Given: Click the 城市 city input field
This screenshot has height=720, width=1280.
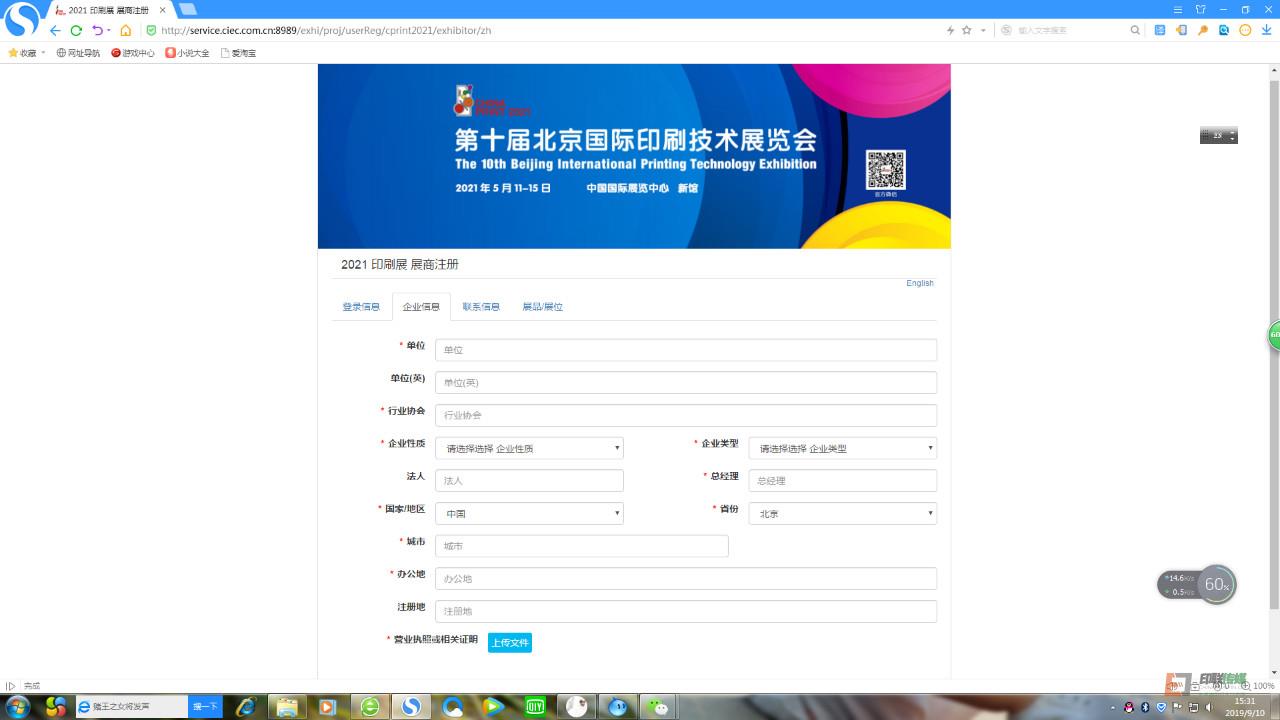Looking at the screenshot, I should pos(581,546).
